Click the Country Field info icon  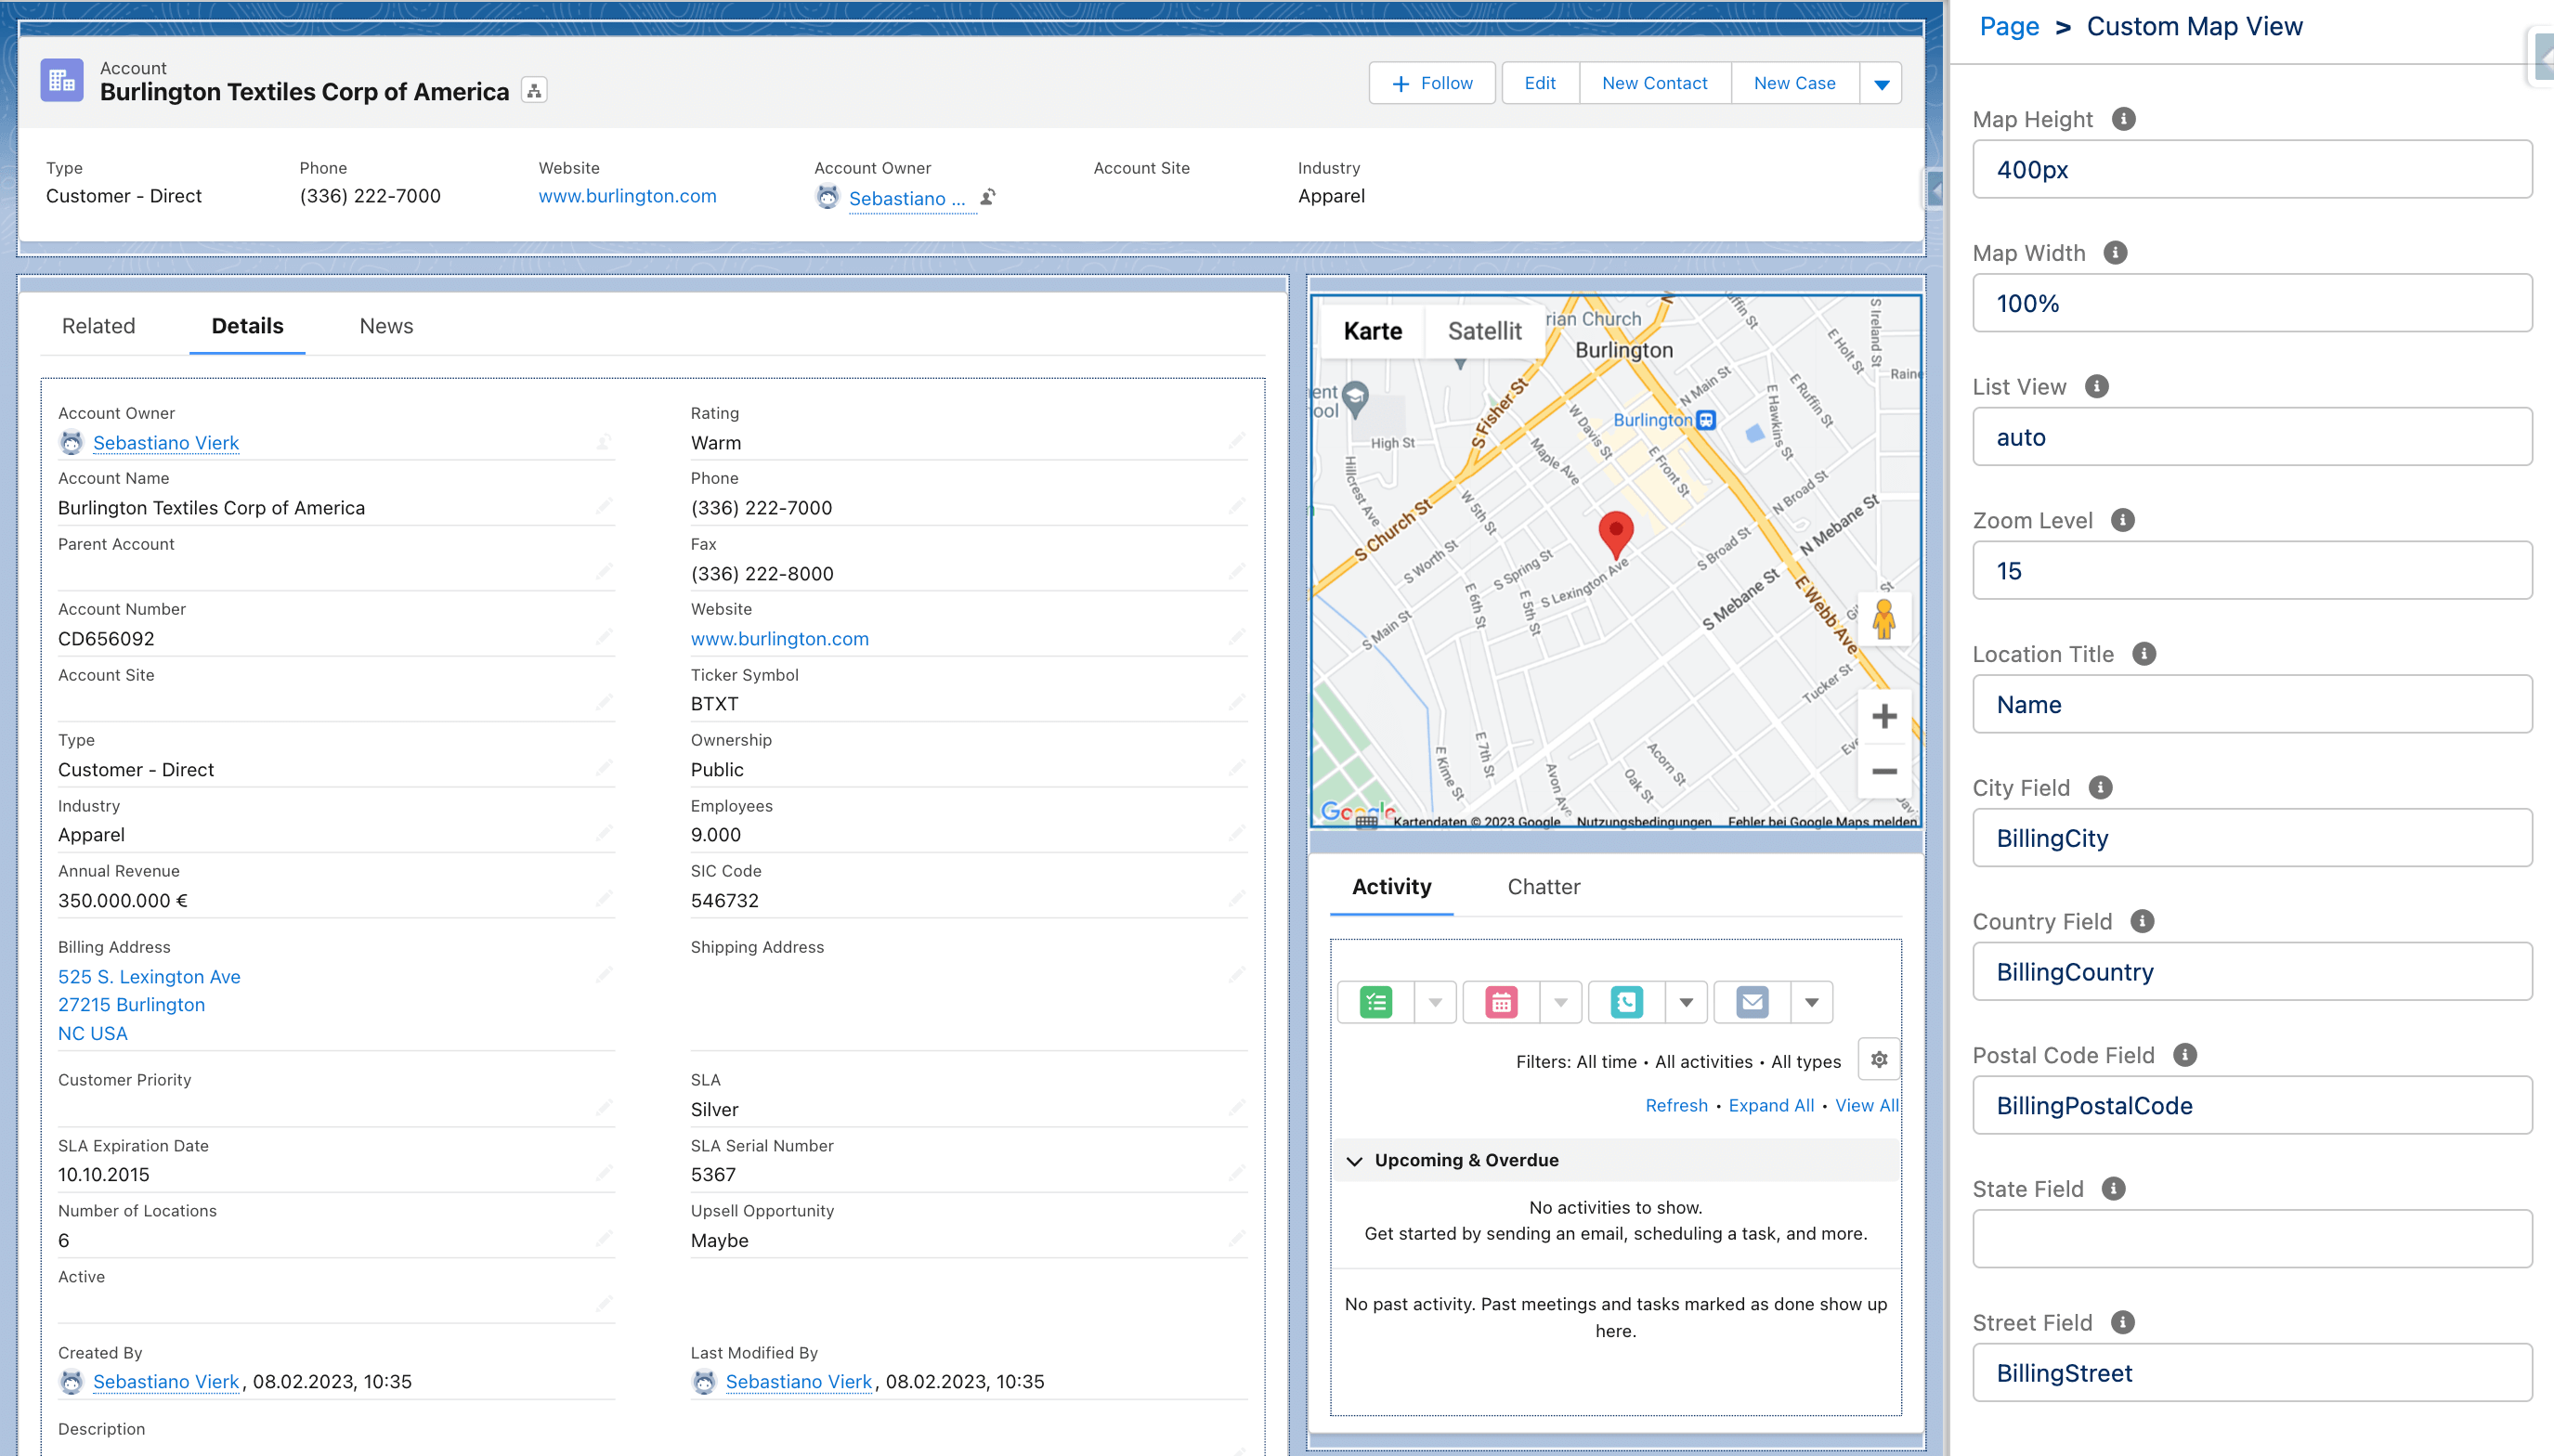coord(2142,921)
